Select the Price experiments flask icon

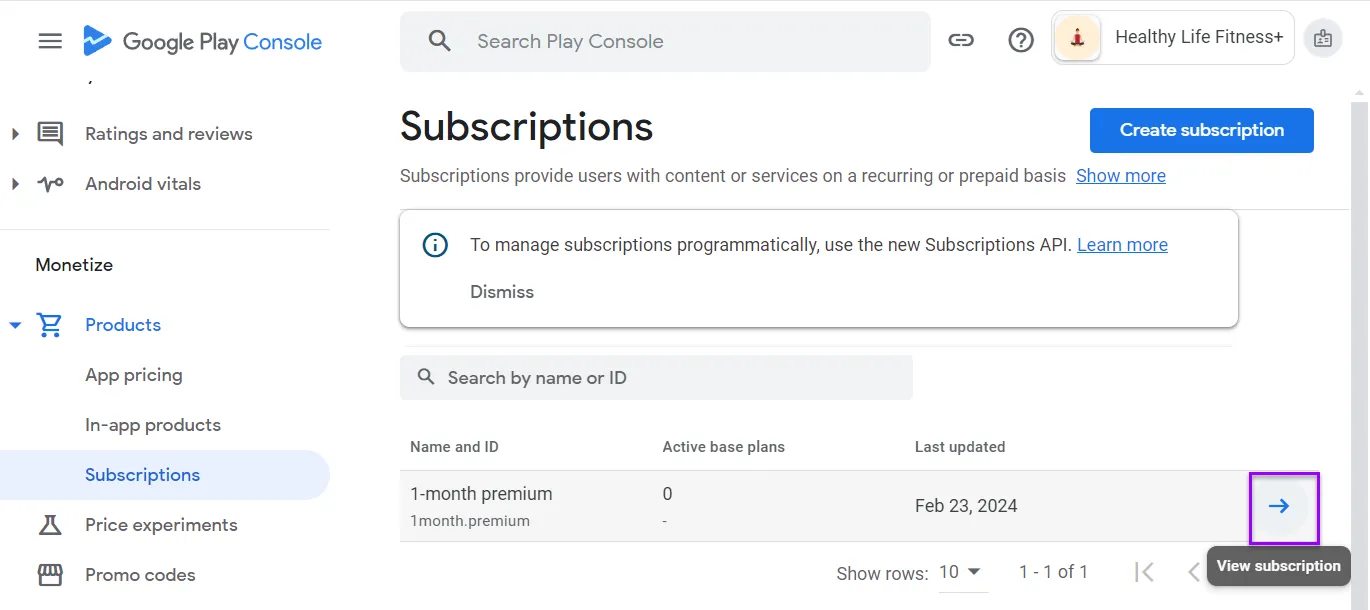point(49,524)
